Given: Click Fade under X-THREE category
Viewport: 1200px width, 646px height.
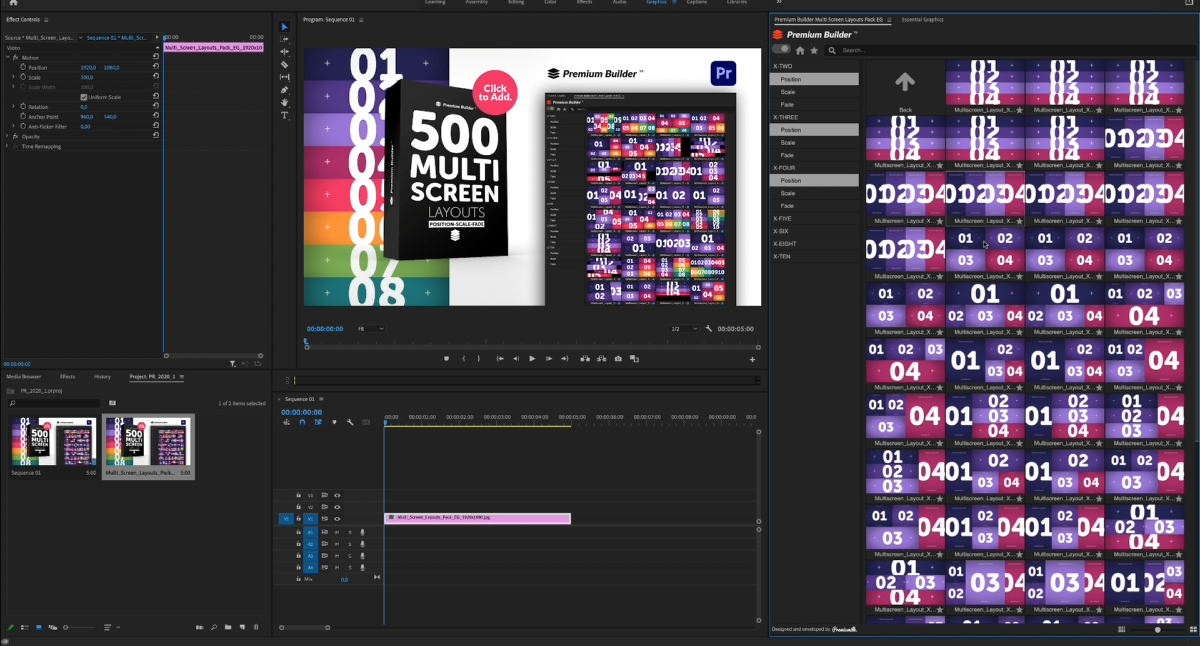Looking at the screenshot, I should click(x=788, y=155).
